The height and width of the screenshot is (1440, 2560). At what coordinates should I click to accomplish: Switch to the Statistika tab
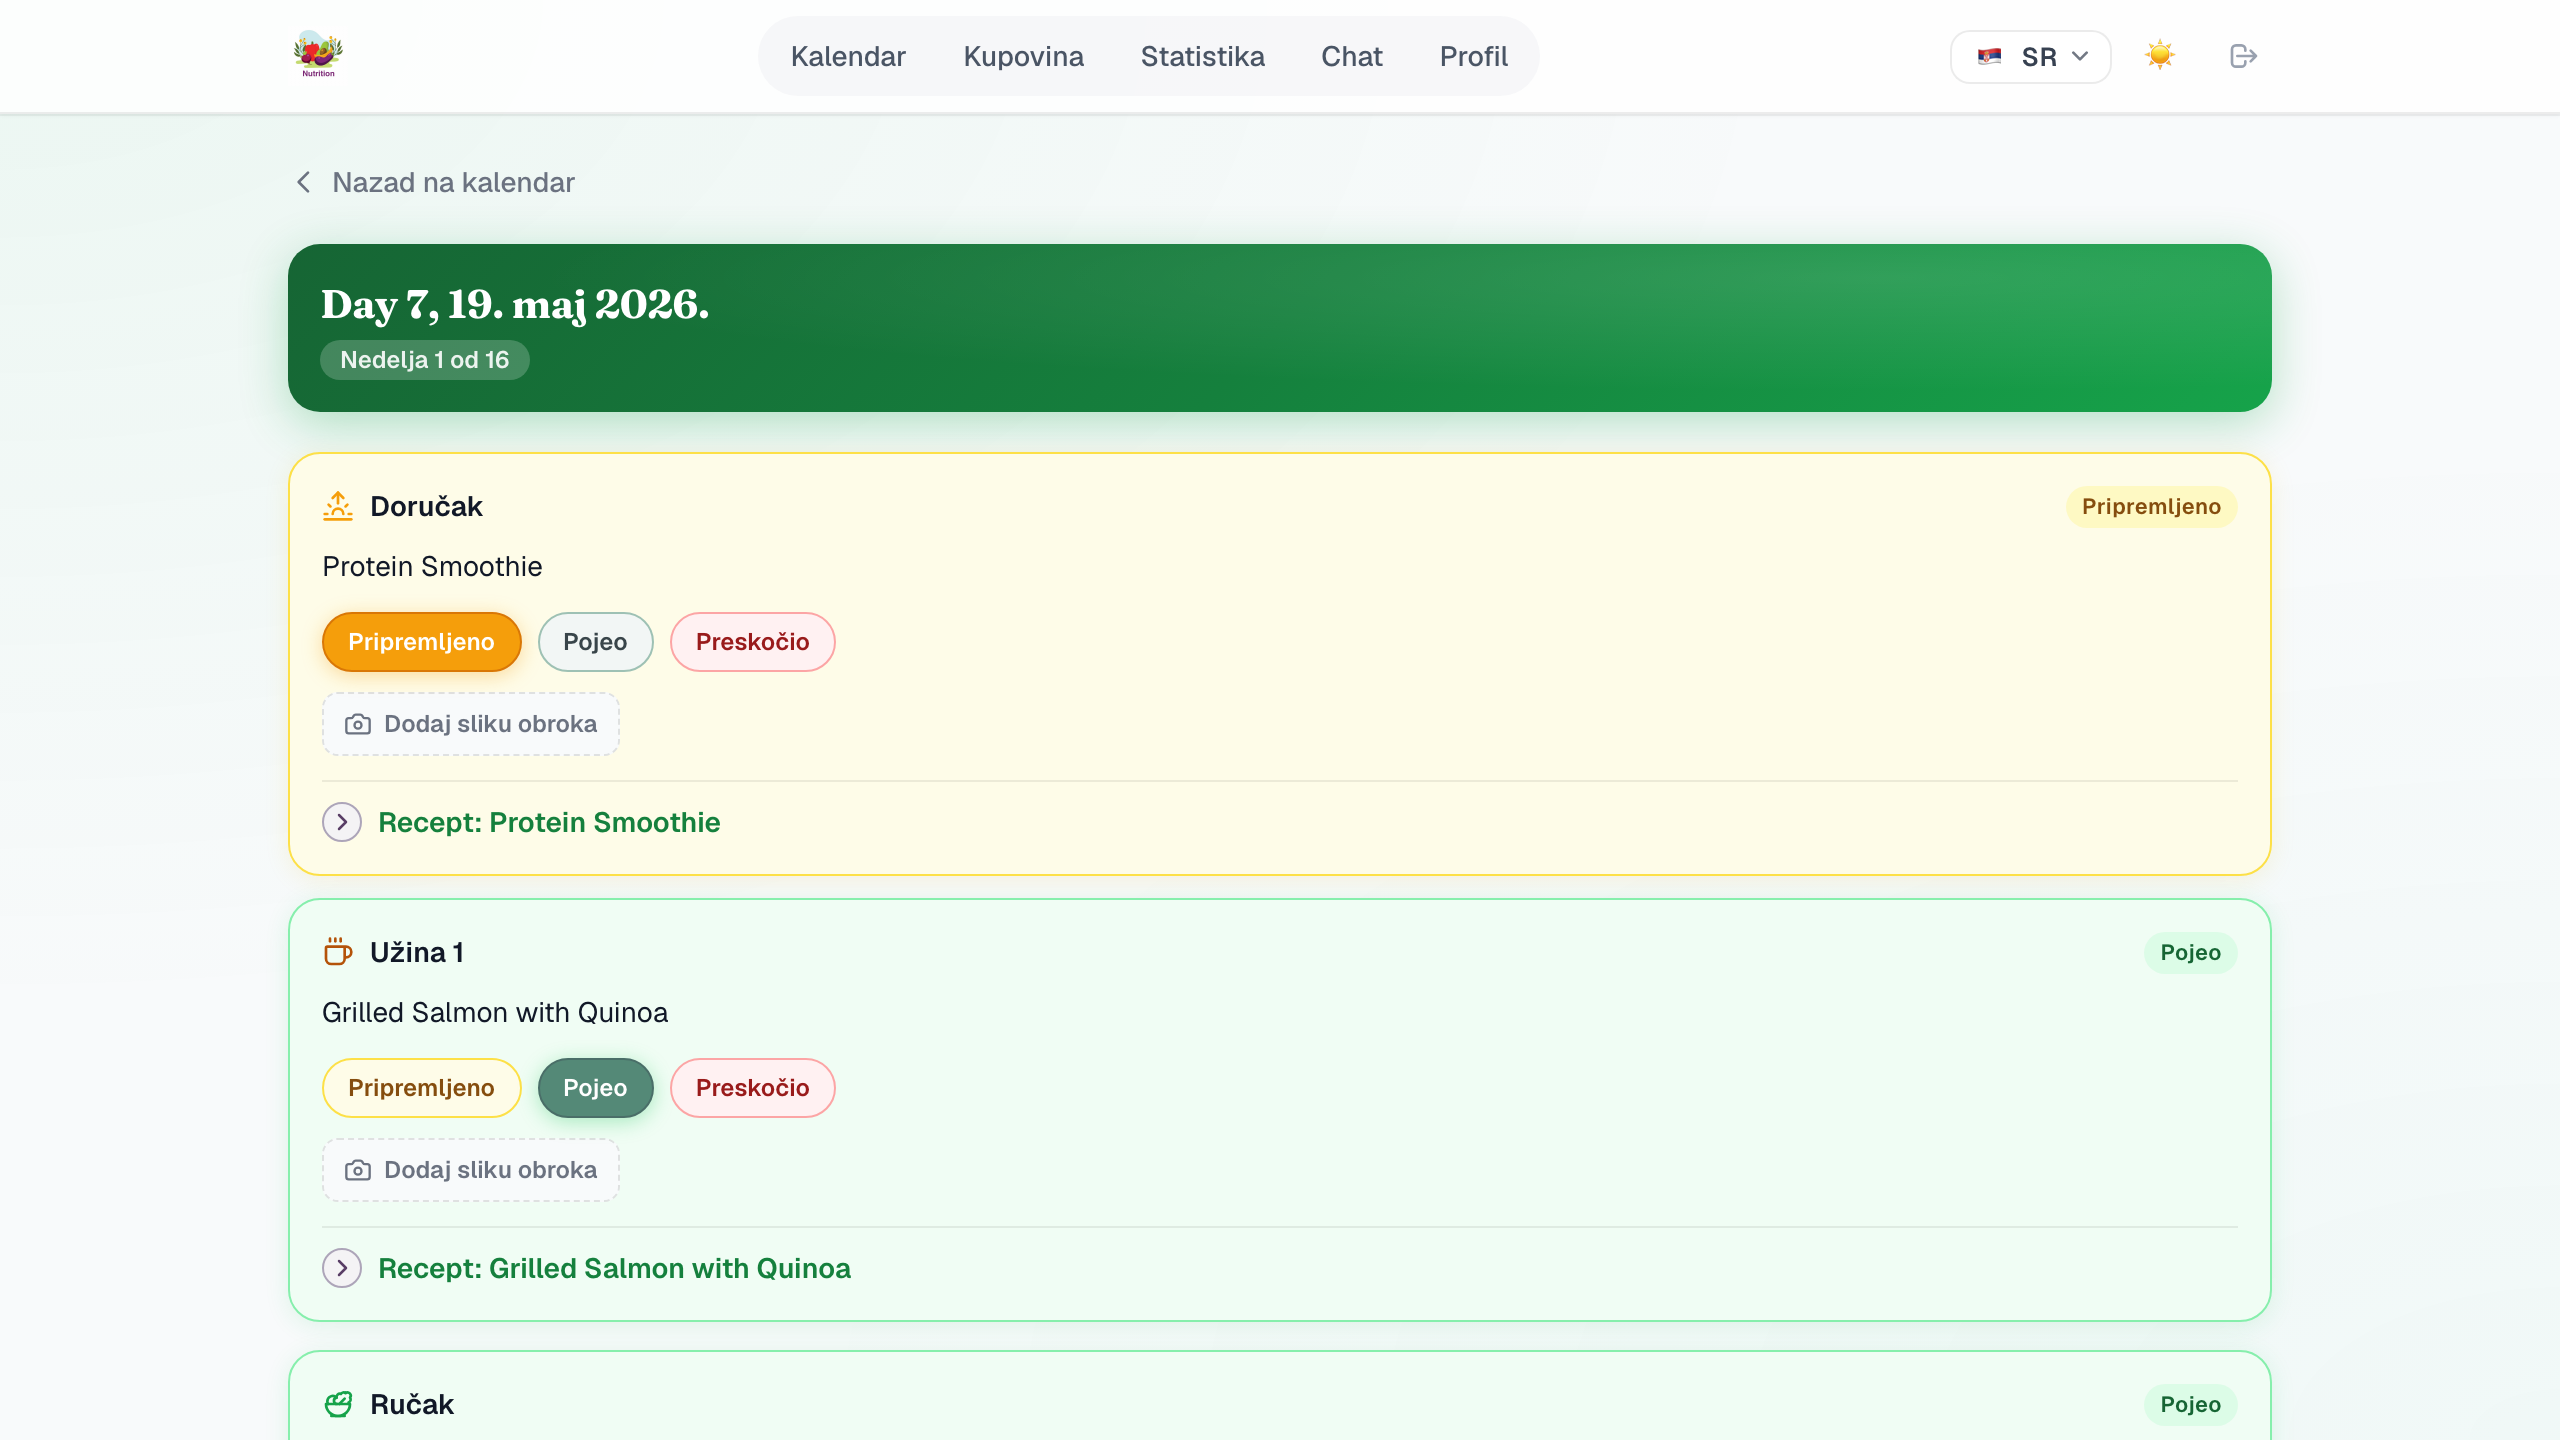(1202, 56)
